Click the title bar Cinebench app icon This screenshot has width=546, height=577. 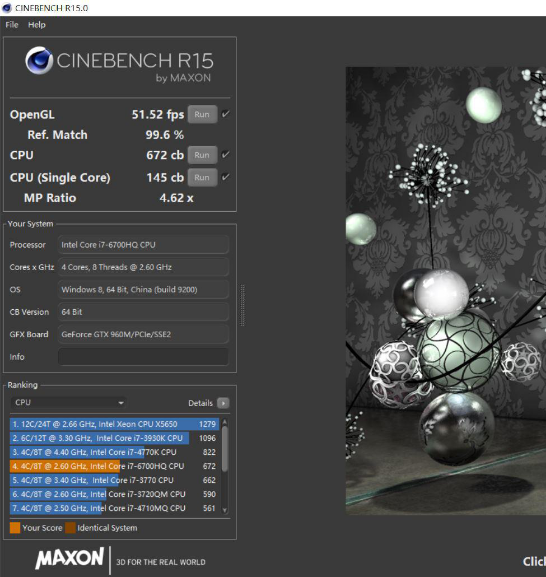pos(7,8)
